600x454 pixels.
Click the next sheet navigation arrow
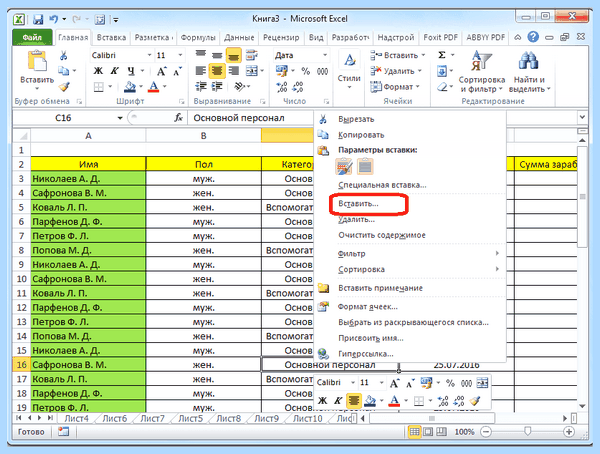[39, 418]
